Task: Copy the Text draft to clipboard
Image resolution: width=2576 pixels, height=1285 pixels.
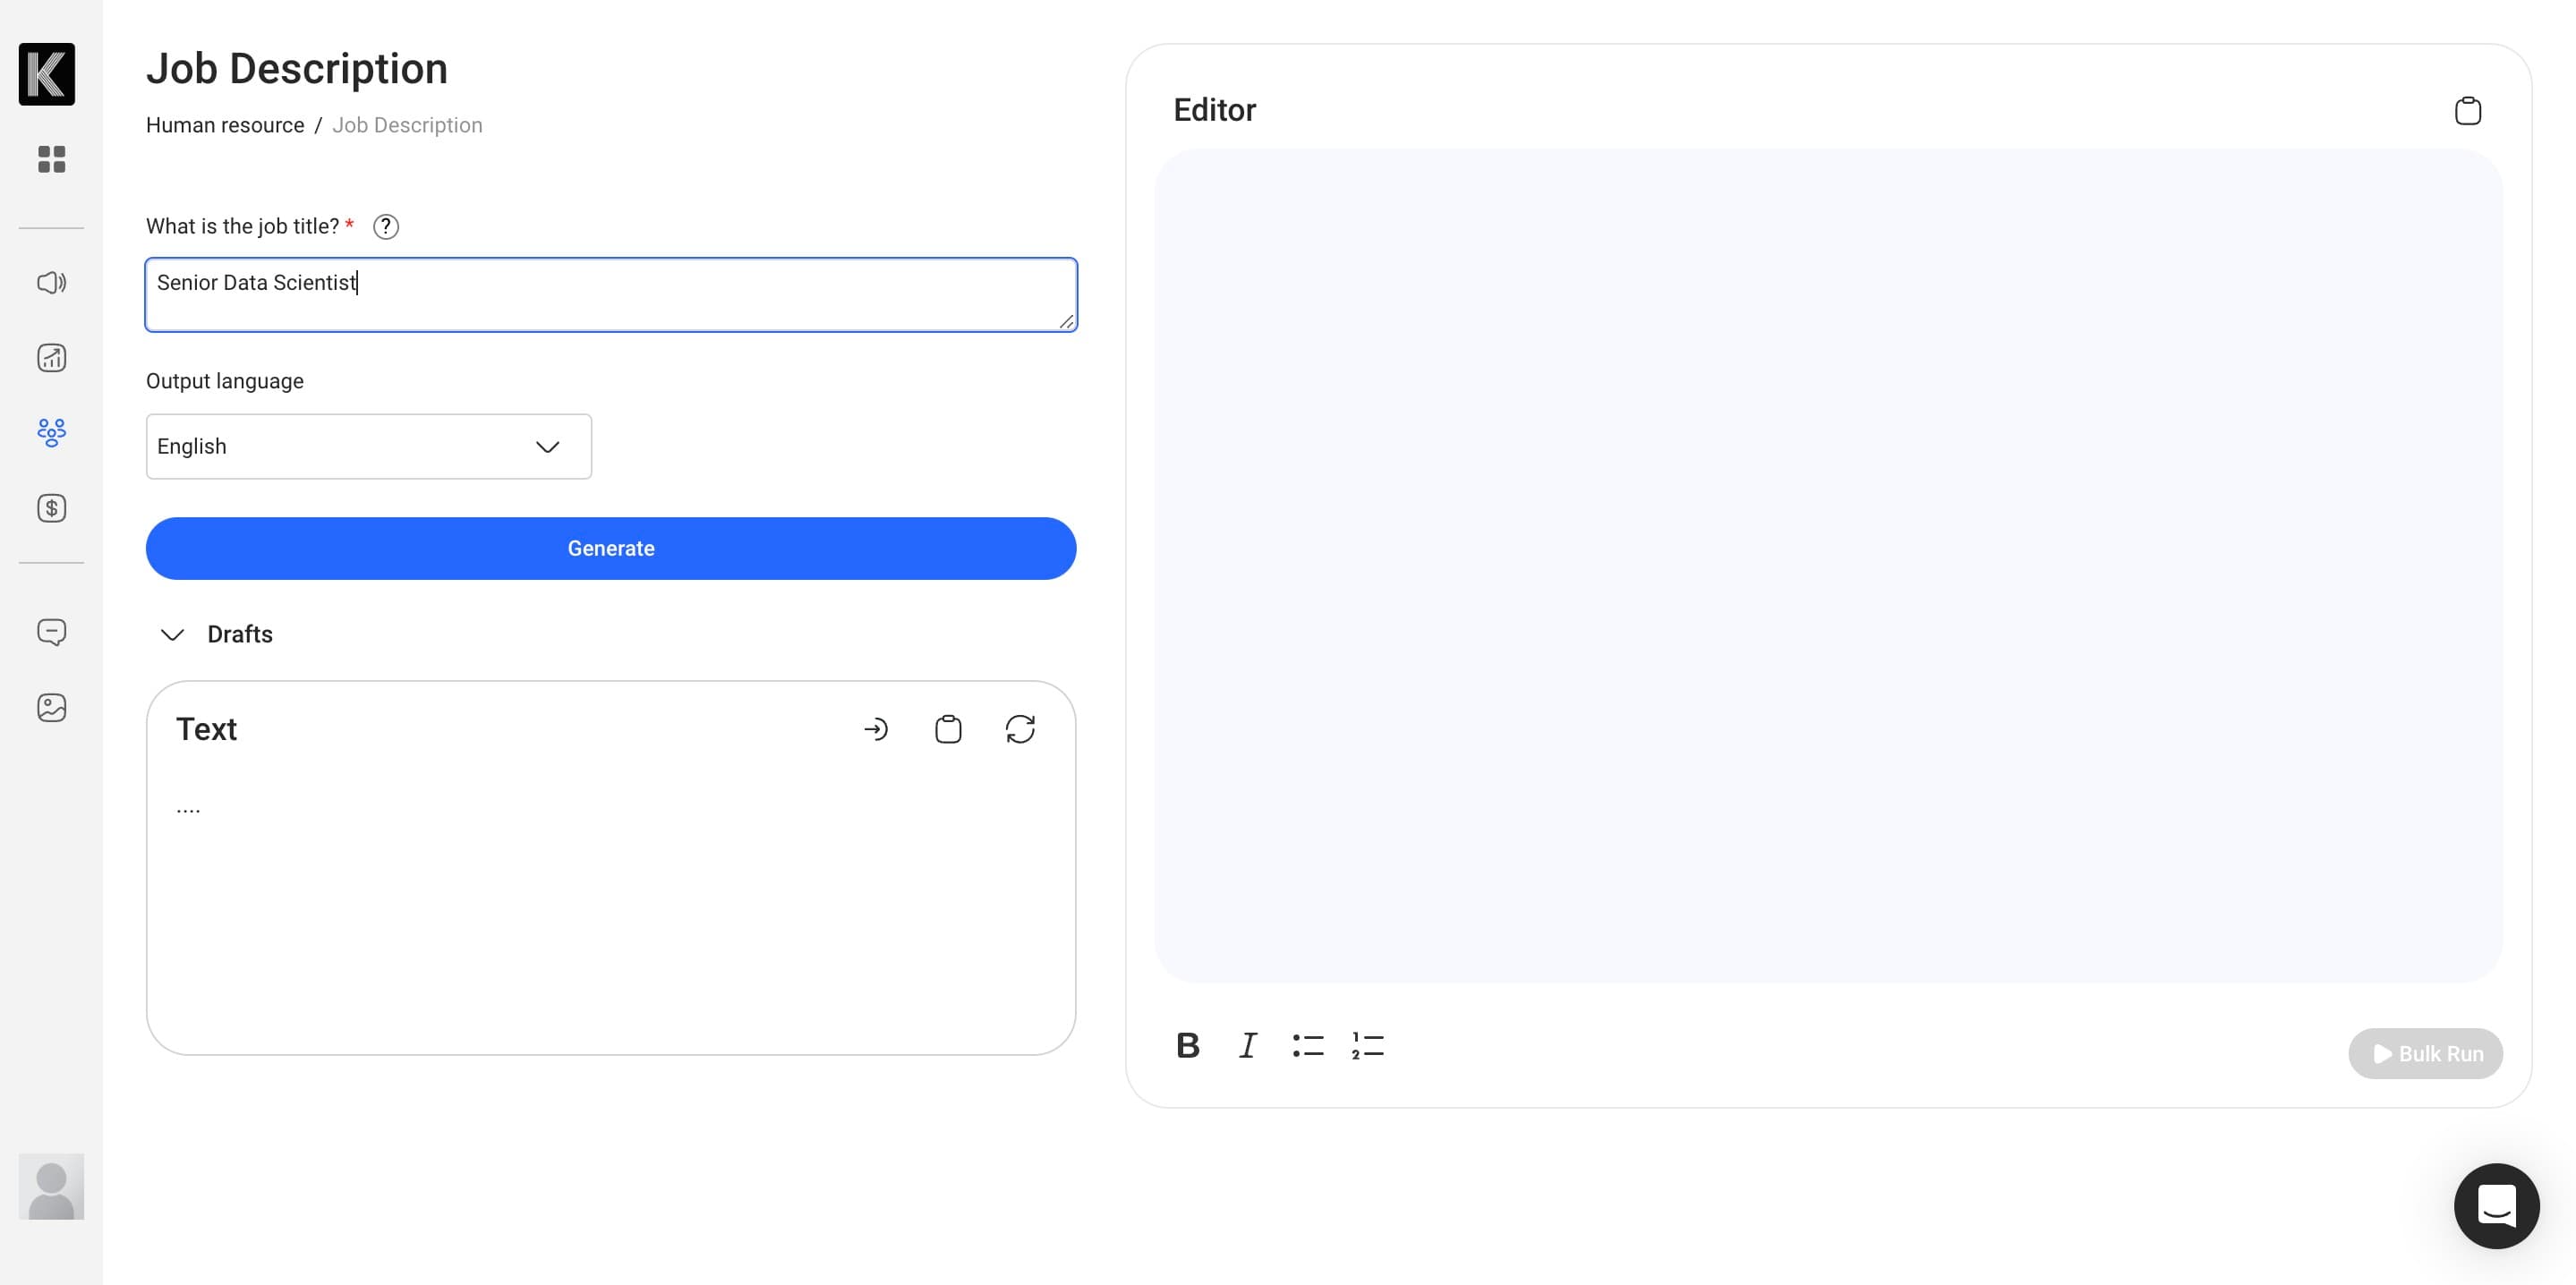Action: tap(948, 729)
